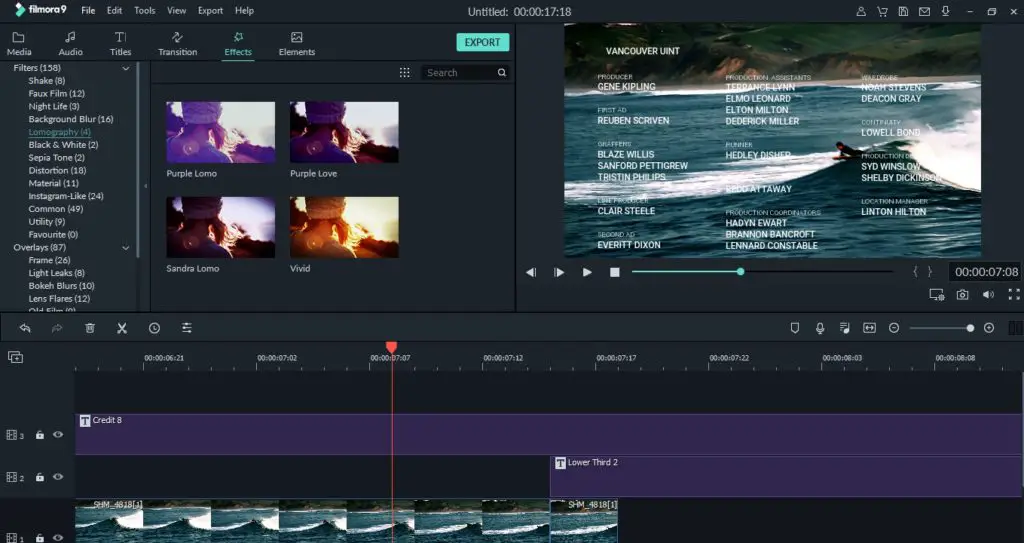
Task: Select Black & White (2) category
Action: pos(63,144)
